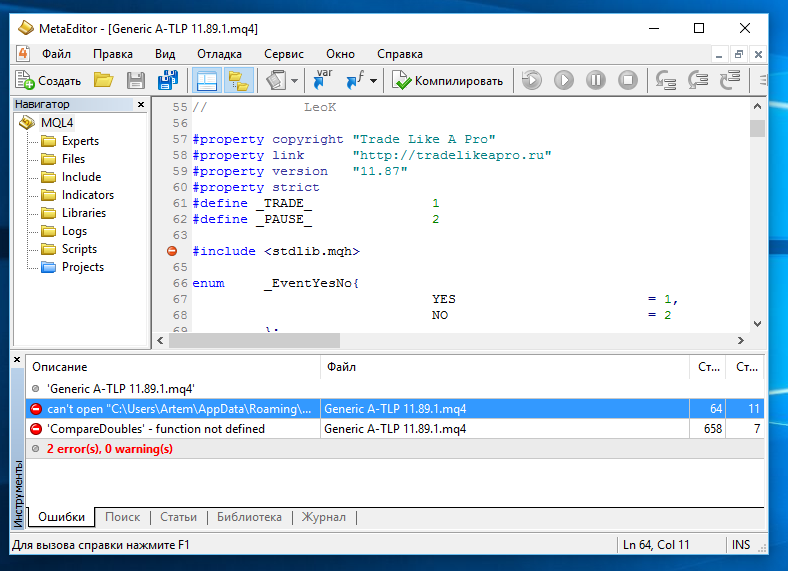Open the Справка menu
Viewport: 788px width, 571px height.
pos(400,54)
